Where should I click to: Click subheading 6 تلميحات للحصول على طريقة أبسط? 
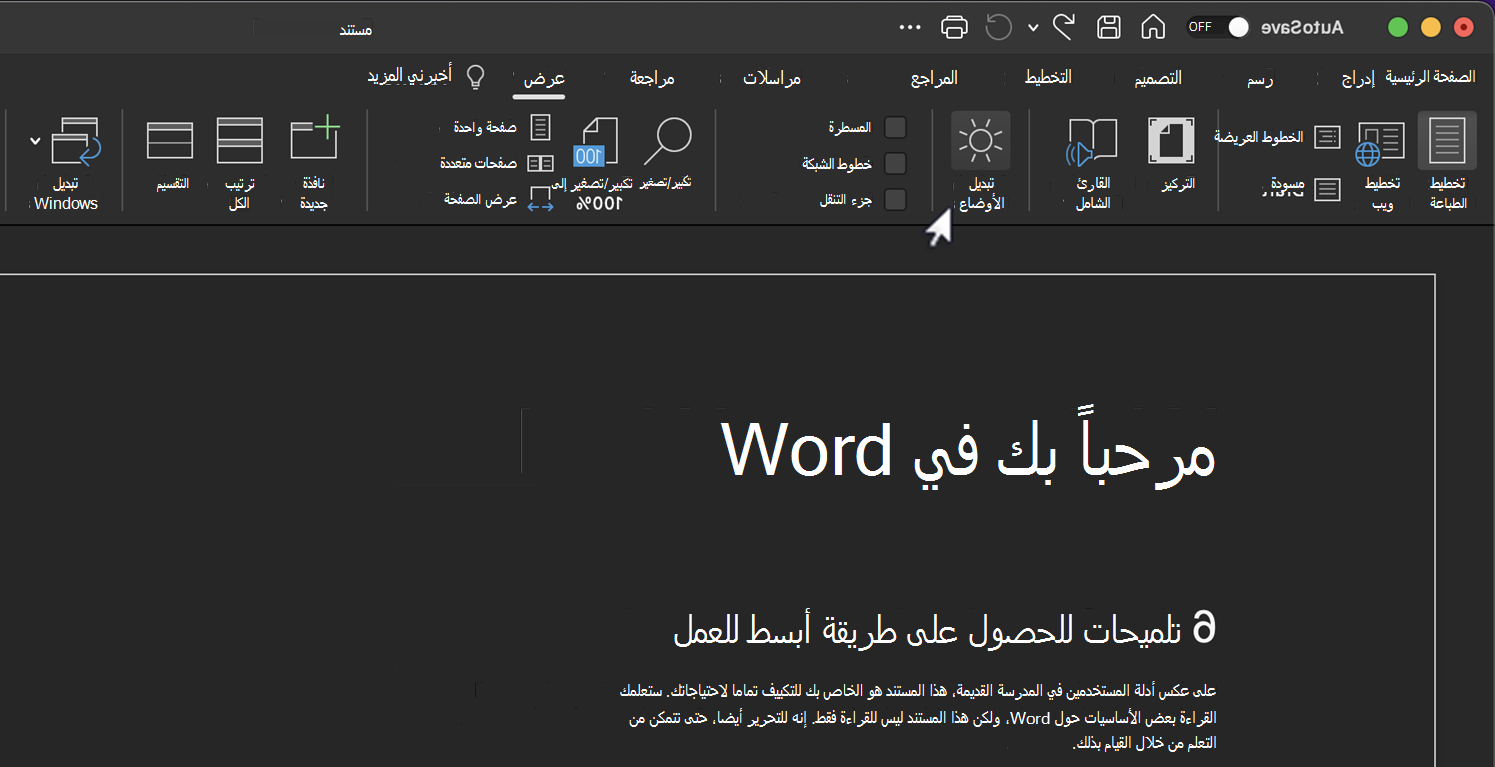[x=945, y=629]
